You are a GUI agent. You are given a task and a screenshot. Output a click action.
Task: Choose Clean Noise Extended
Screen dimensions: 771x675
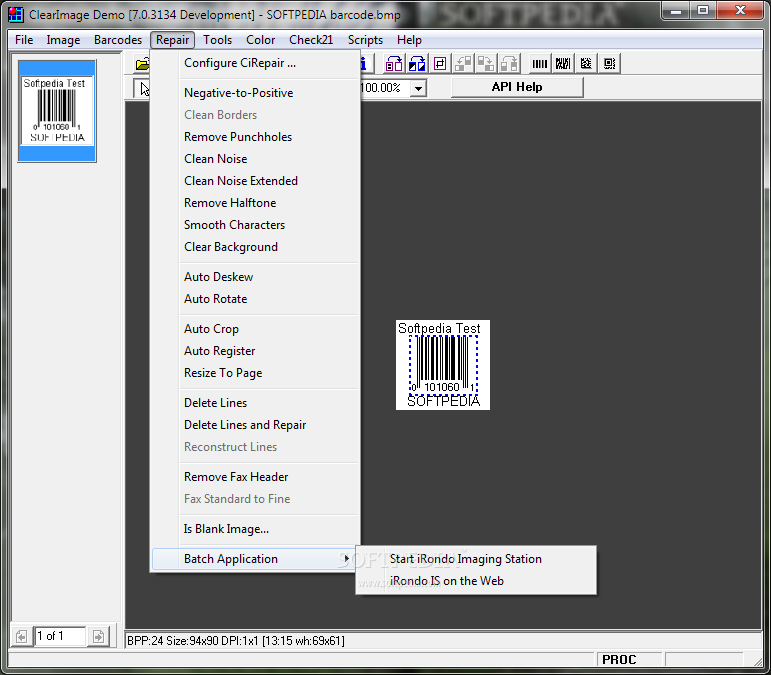pos(254,181)
